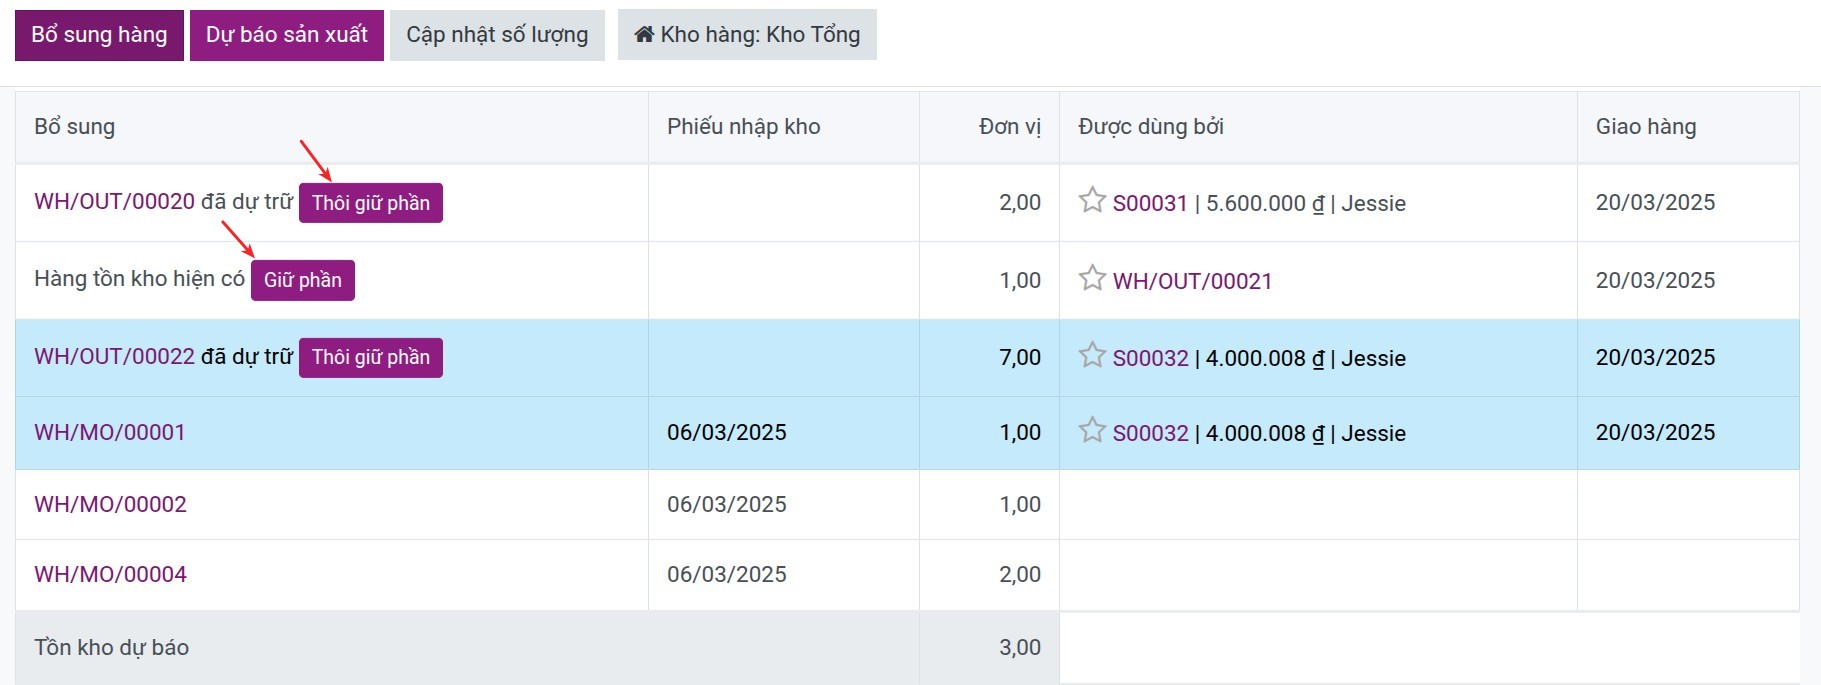Click Bổ sung hàng button
Screen dimensions: 1821x685
(x=99, y=35)
